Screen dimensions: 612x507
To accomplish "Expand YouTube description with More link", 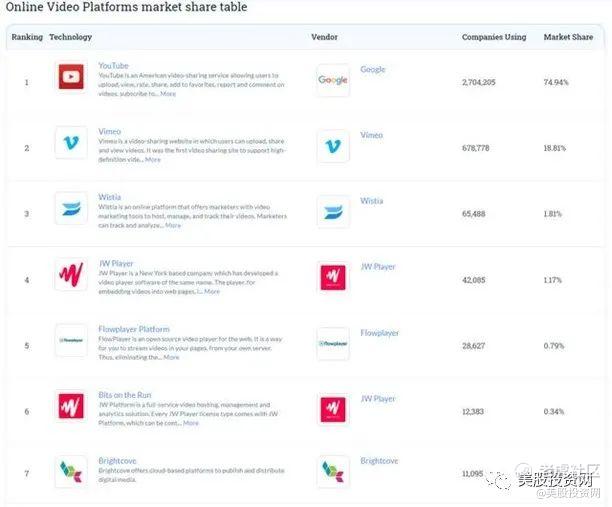I will pos(168,94).
